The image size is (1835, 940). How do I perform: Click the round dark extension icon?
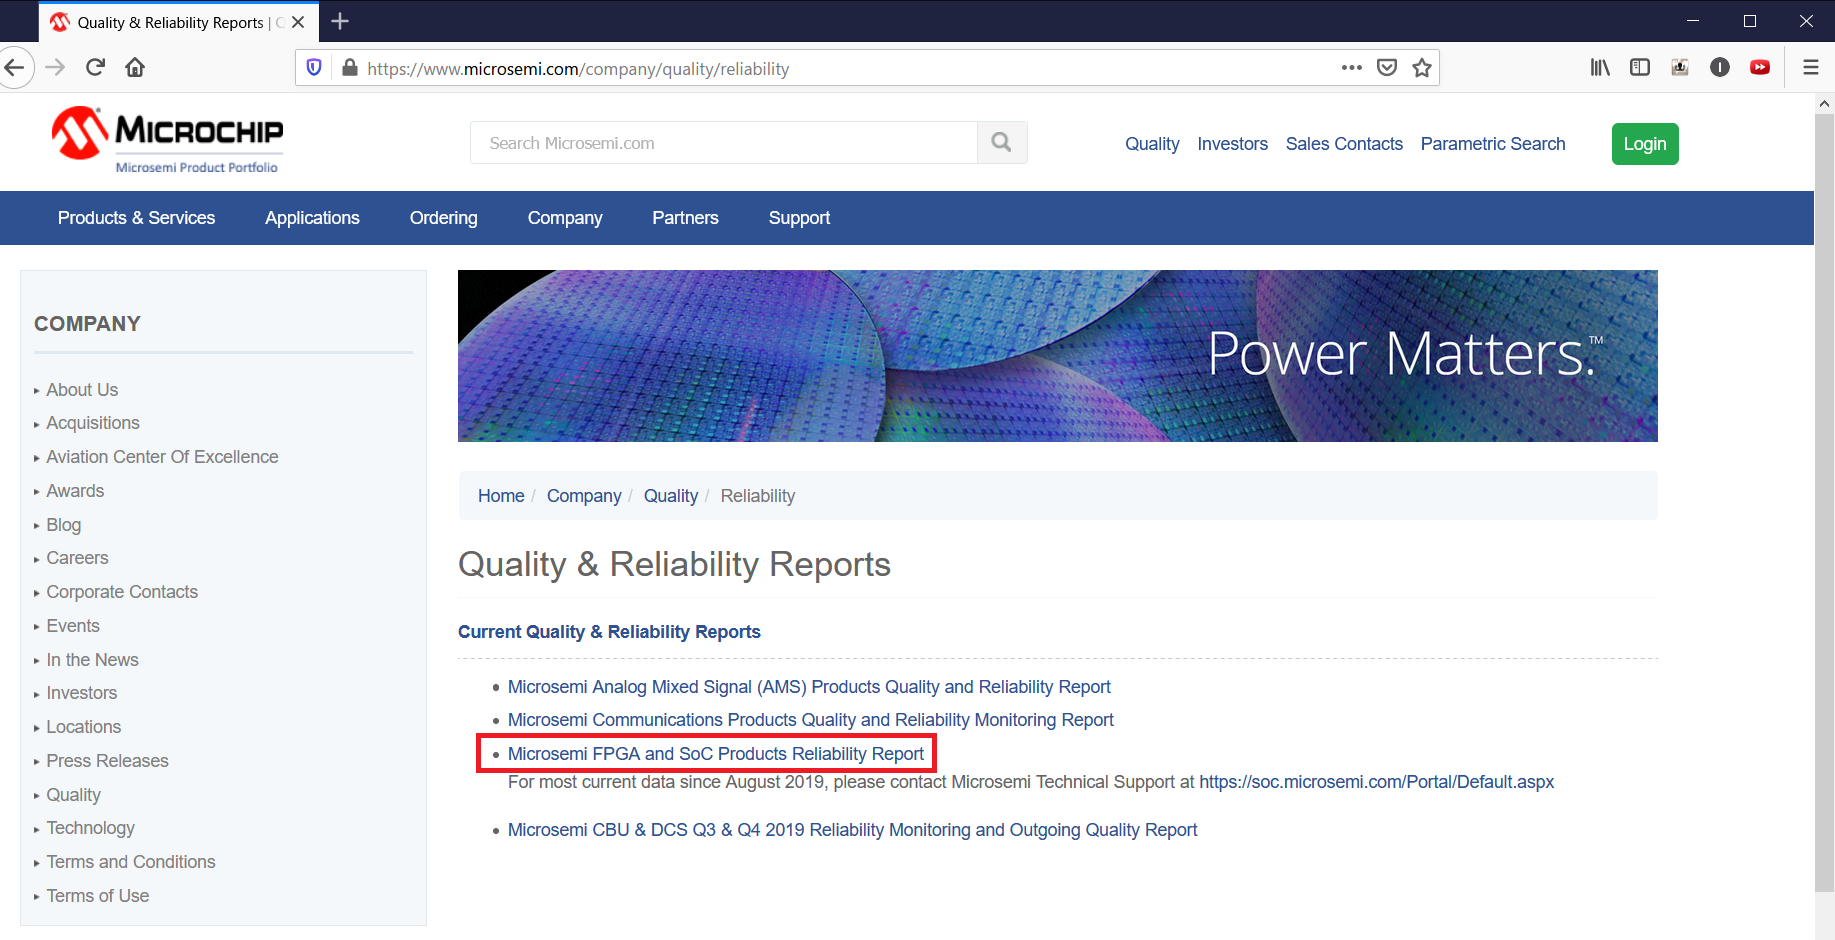point(1720,68)
